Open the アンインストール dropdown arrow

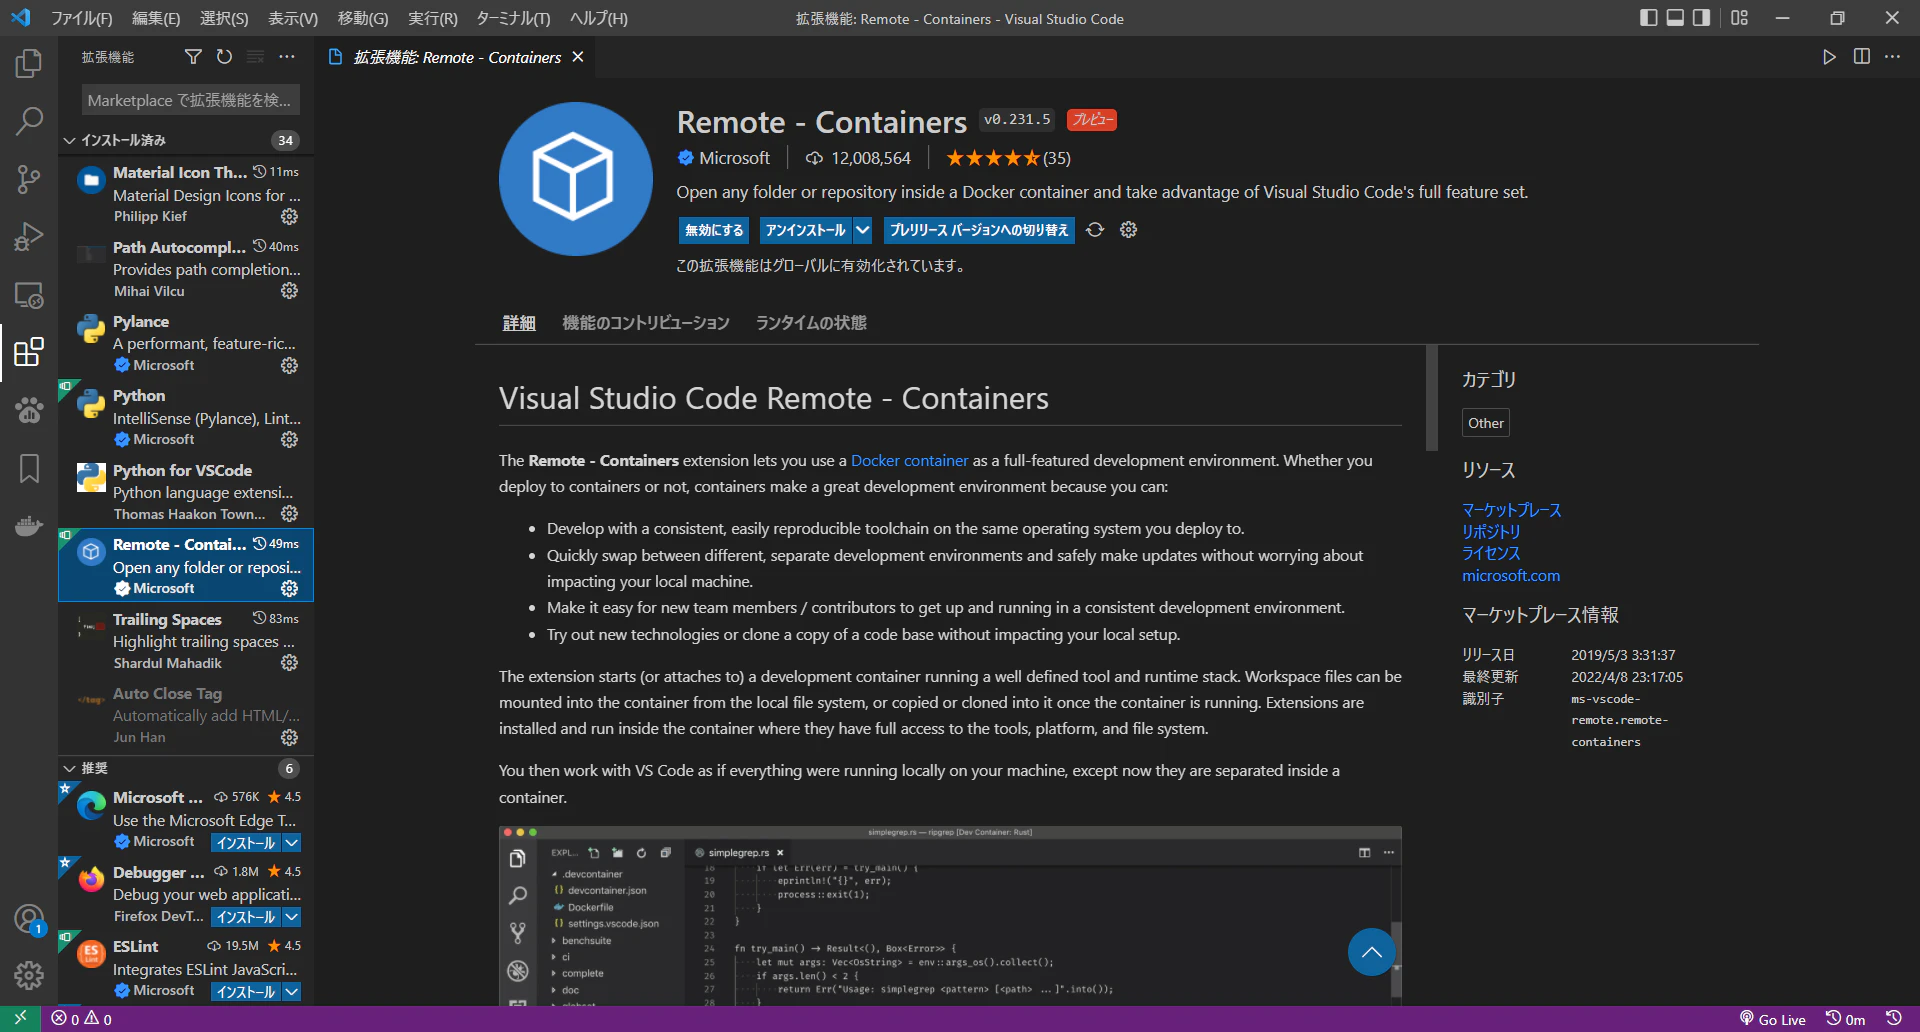click(863, 230)
